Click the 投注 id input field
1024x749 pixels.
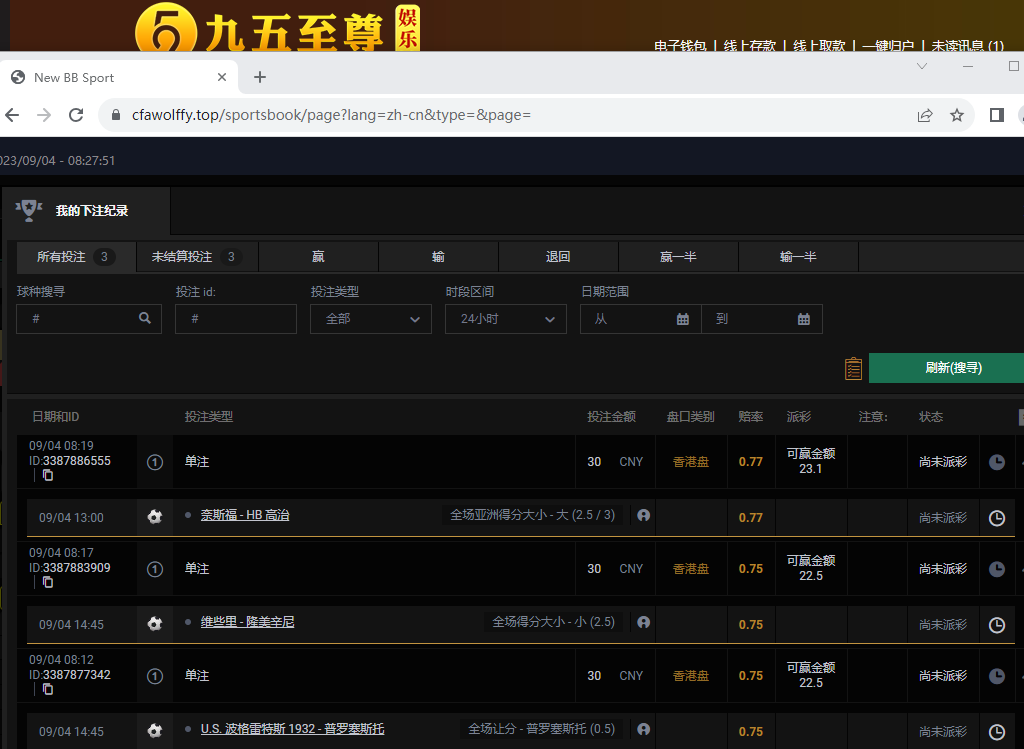coord(236,319)
